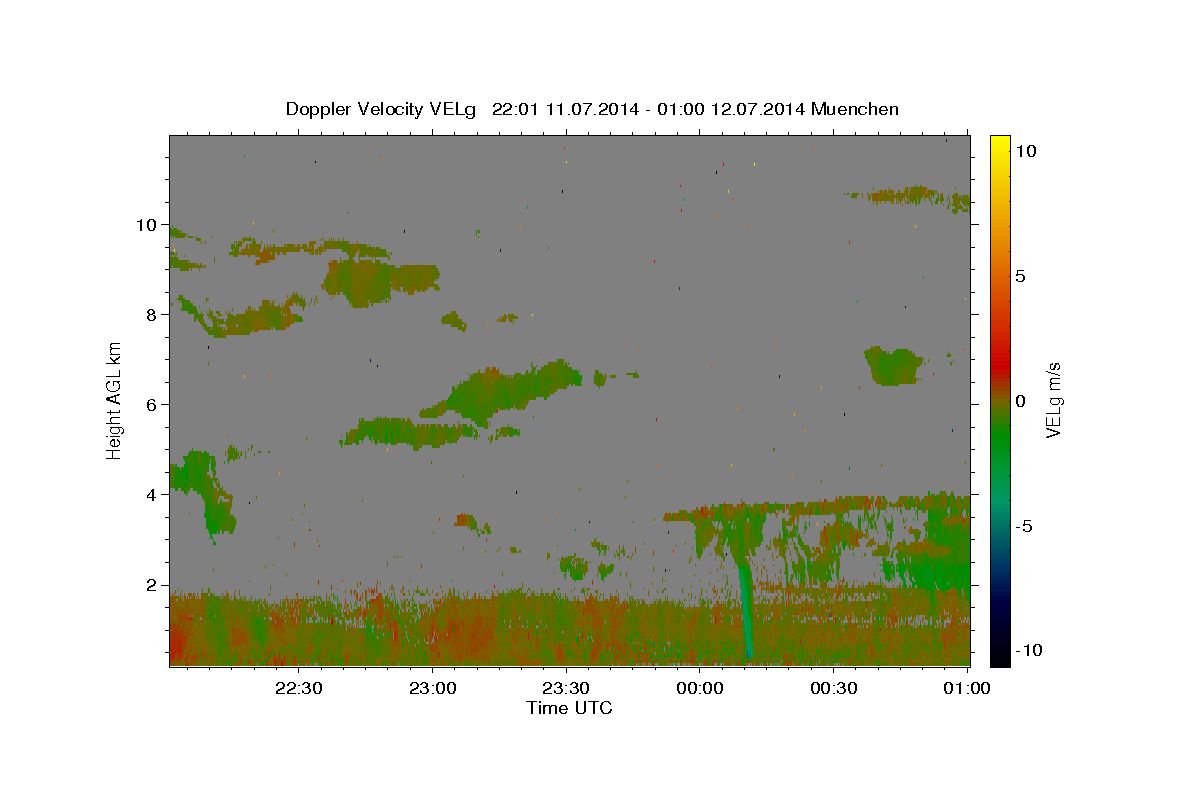Pick the yellow top of the colorbar
The image size is (1200, 800).
[999, 145]
